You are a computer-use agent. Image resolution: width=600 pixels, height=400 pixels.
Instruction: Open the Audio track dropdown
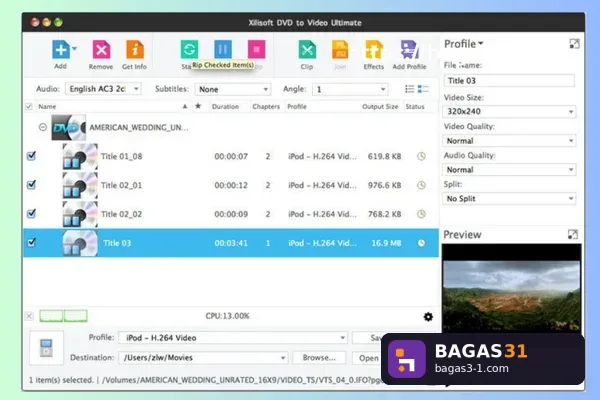[104, 89]
